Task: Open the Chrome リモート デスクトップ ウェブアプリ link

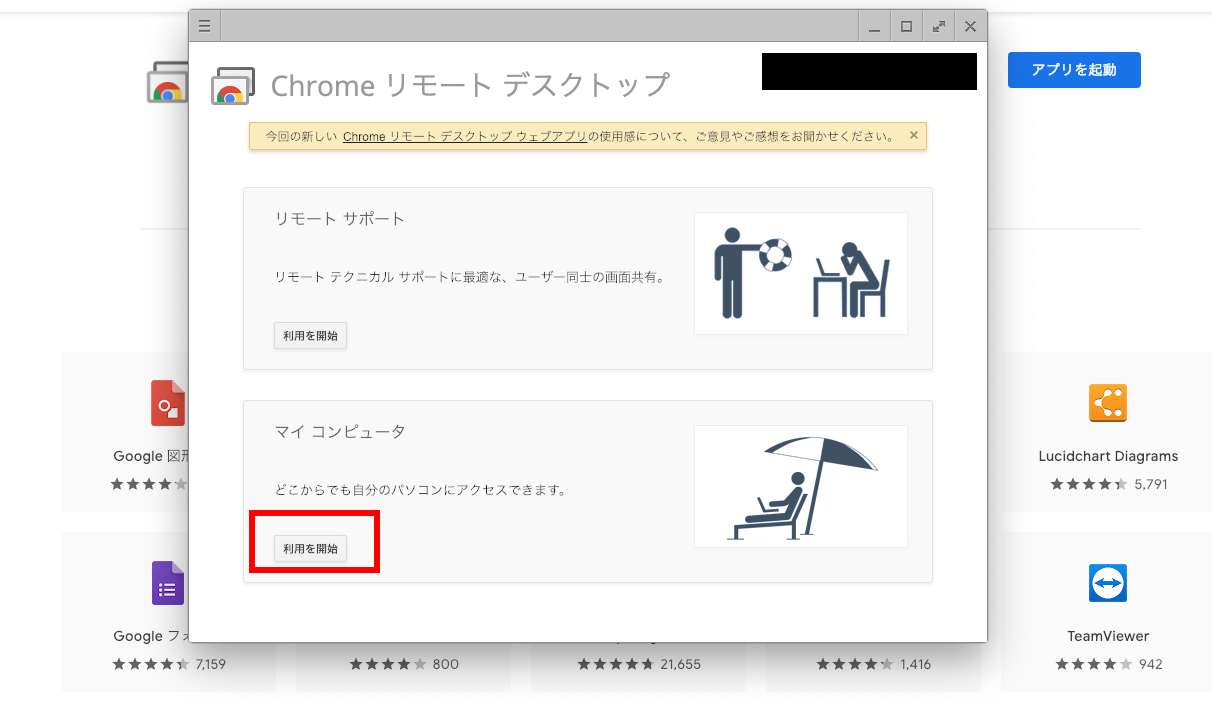Action: click(465, 136)
